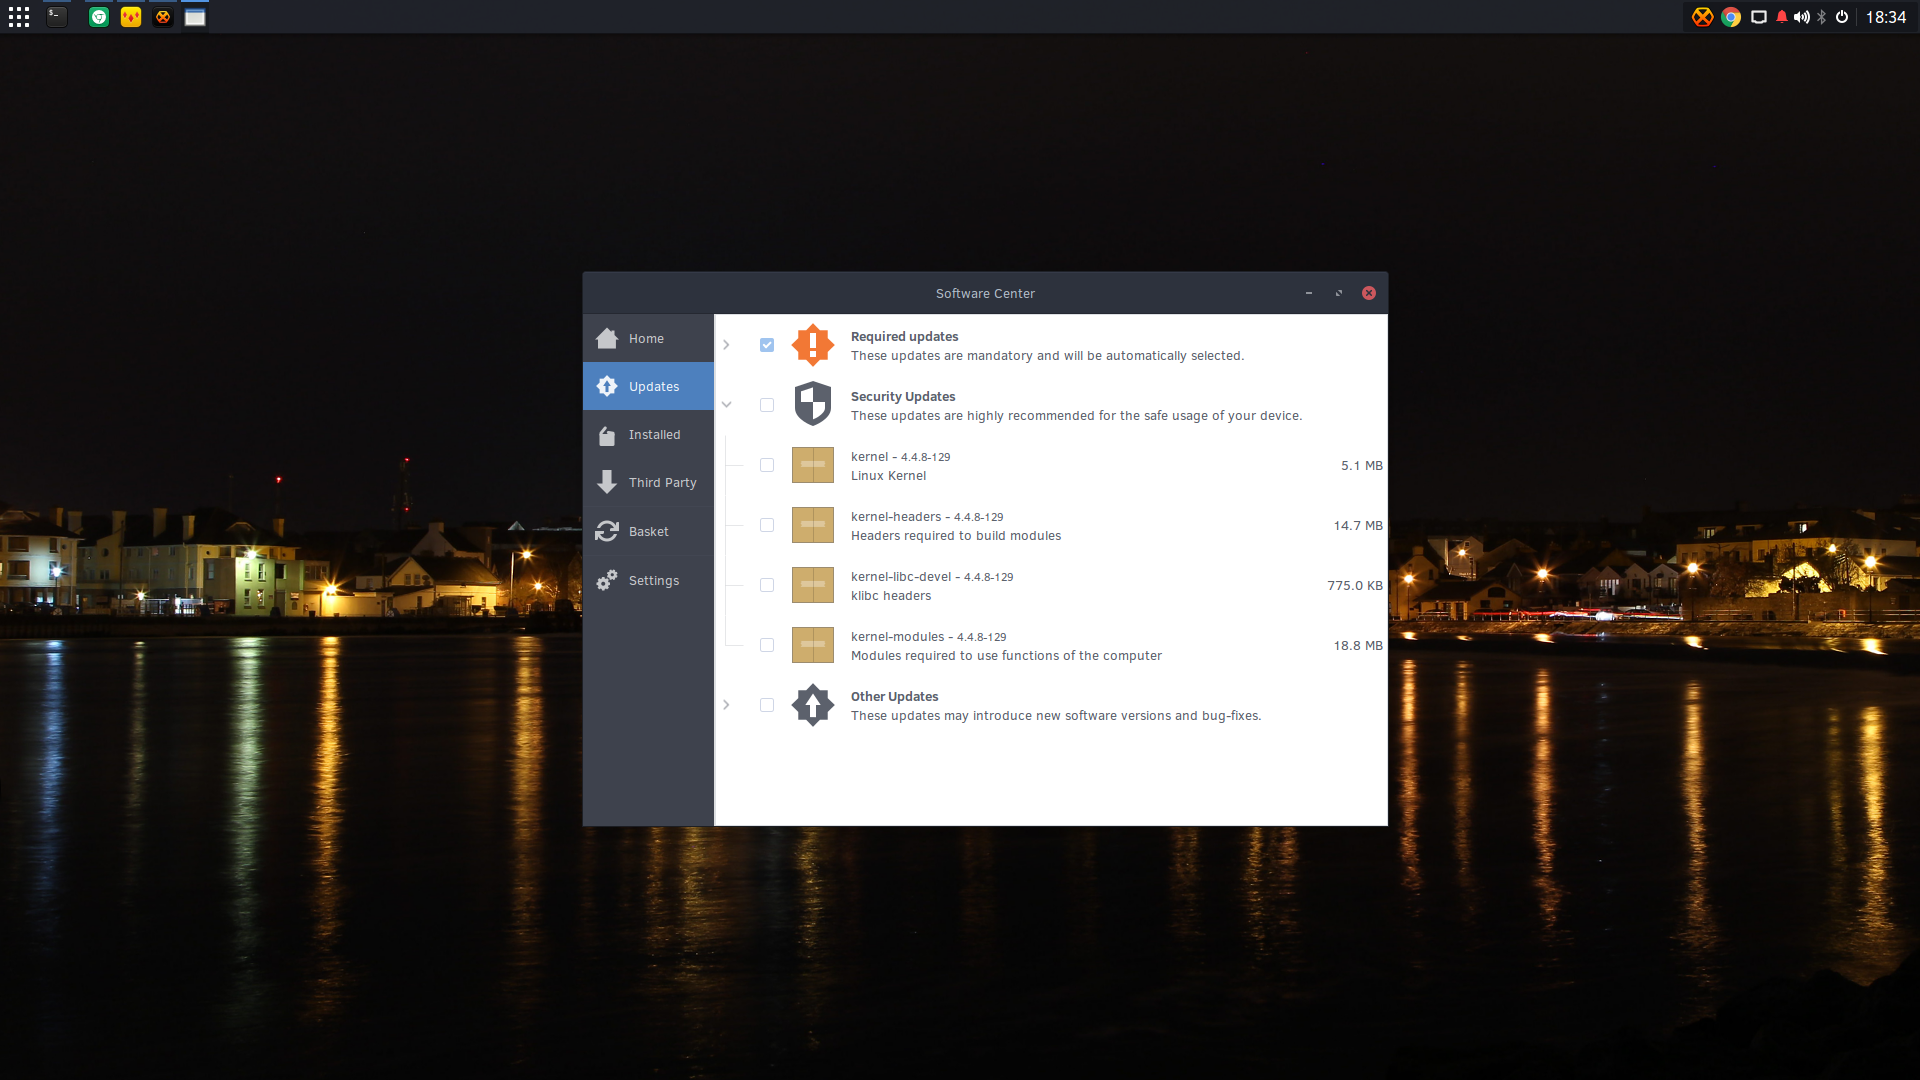Viewport: 1920px width, 1080px height.
Task: Open the red notifications bell
Action: [1782, 17]
